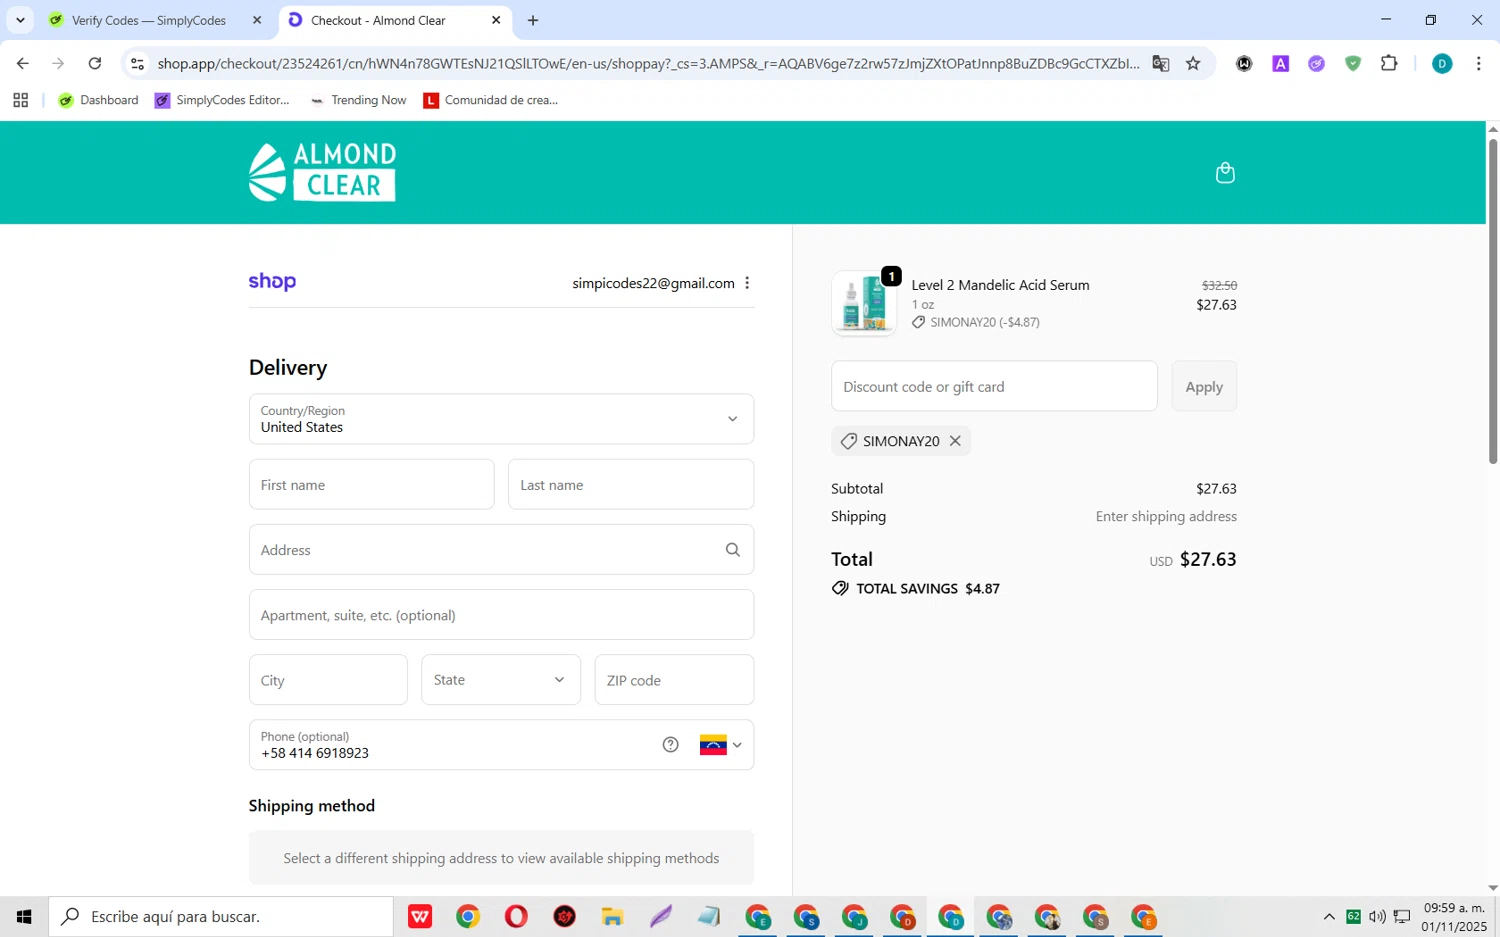
Task: Click the translate page icon
Action: (x=1161, y=63)
